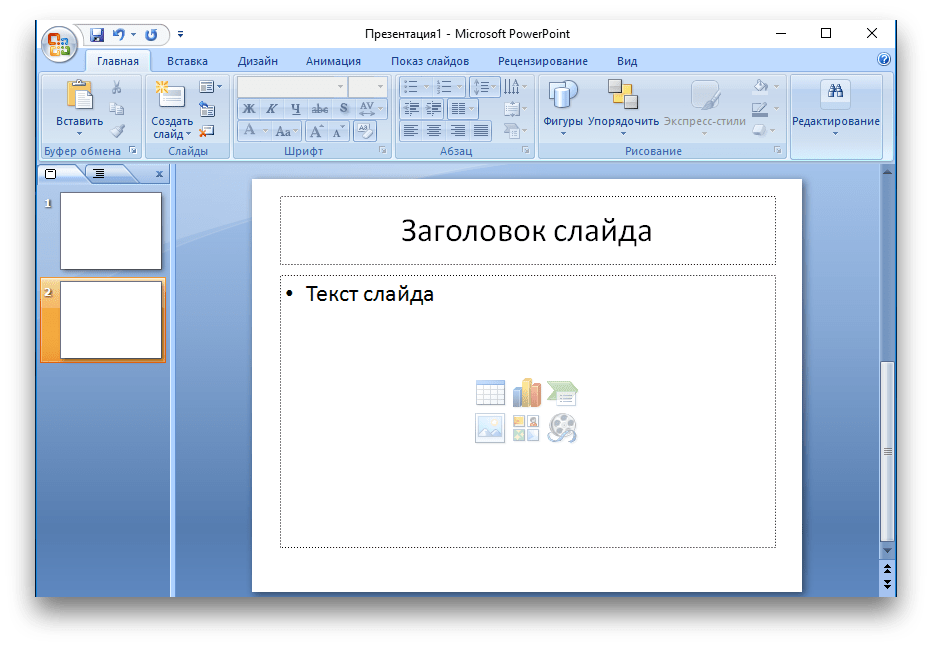The height and width of the screenshot is (647, 932).
Task: Click the Создать слайд button
Action: [171, 96]
